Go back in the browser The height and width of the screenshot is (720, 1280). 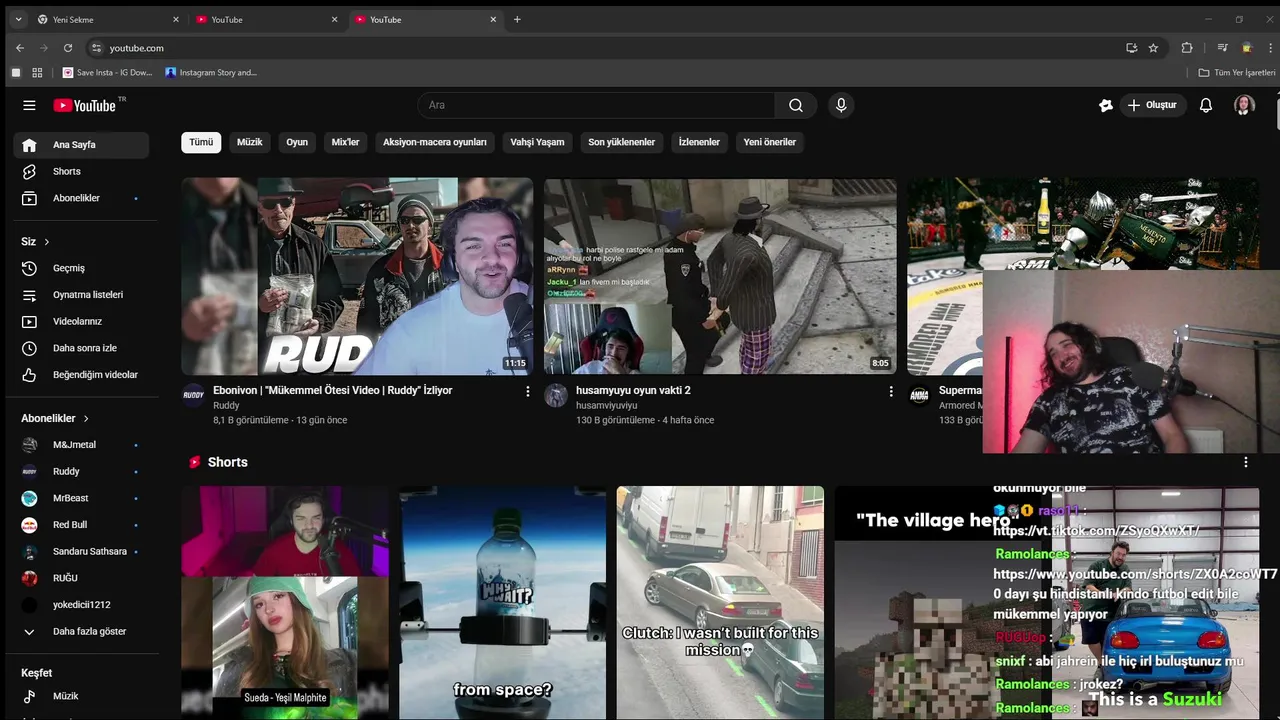pyautogui.click(x=20, y=48)
